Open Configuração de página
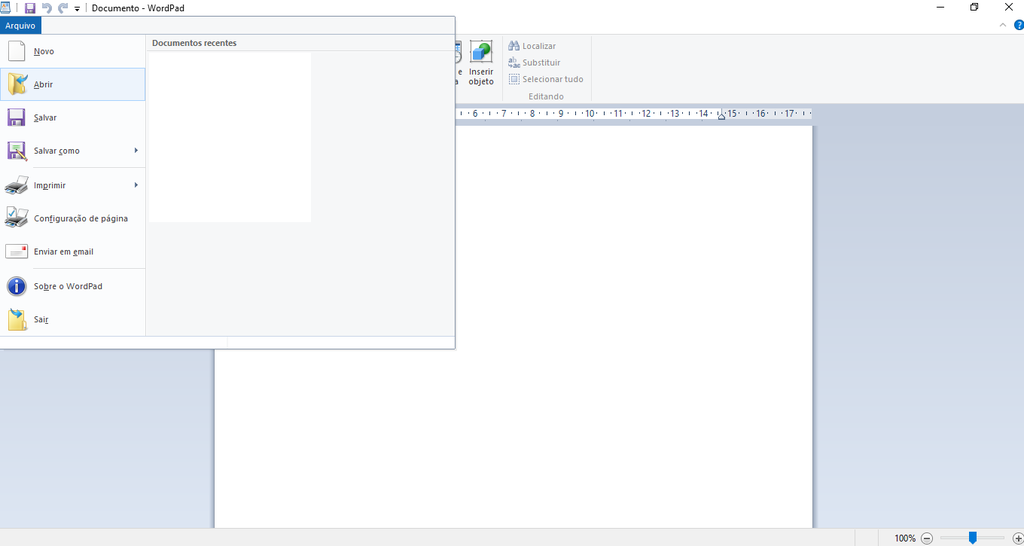 coord(72,218)
